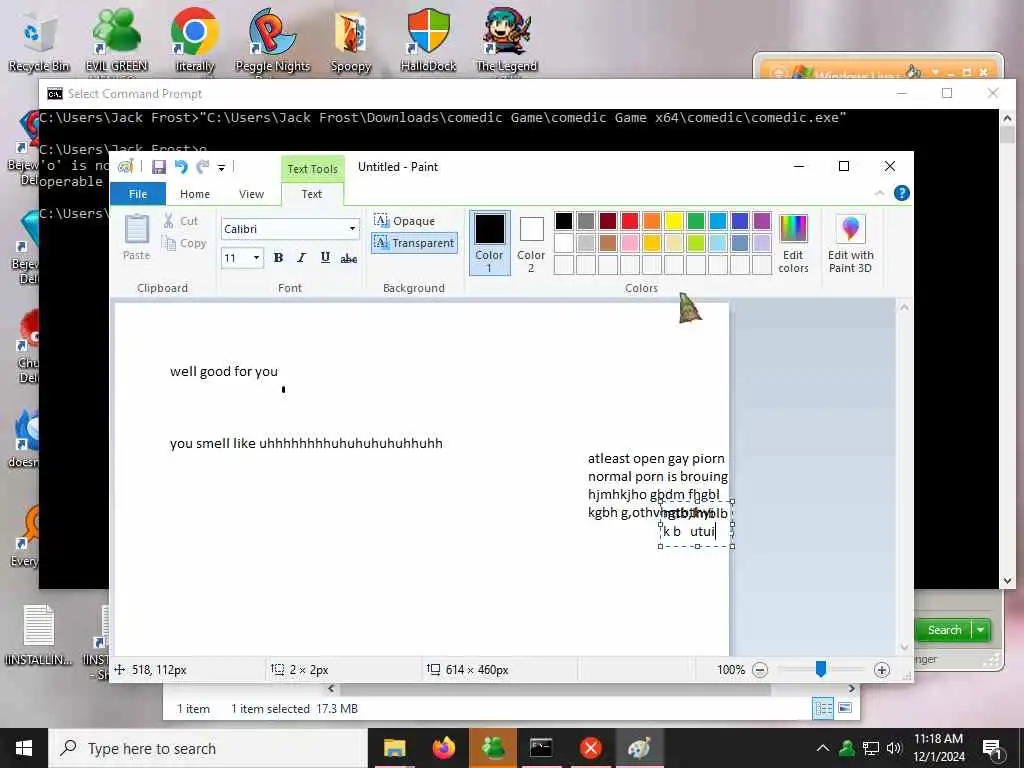Screen dimensions: 1024x768
Task: Open the Edit colors dialog
Action: 793,243
